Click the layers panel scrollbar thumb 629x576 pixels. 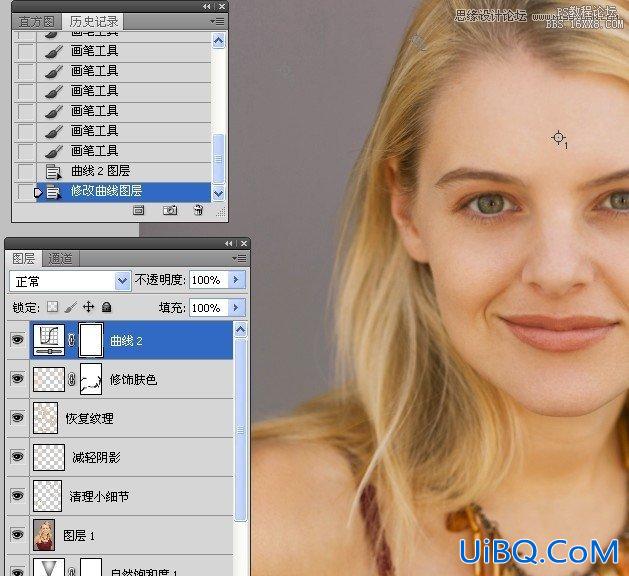click(240, 430)
